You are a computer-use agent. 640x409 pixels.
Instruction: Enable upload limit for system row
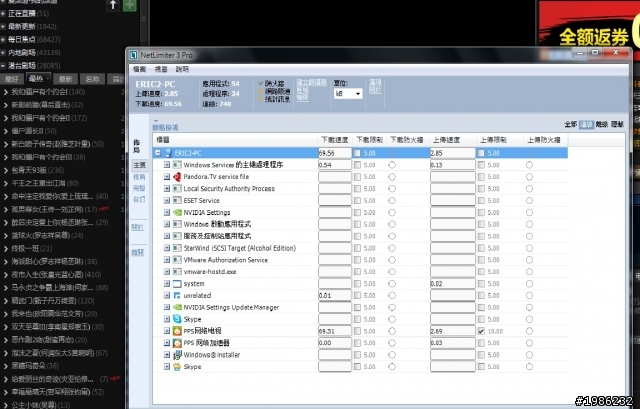pos(481,283)
